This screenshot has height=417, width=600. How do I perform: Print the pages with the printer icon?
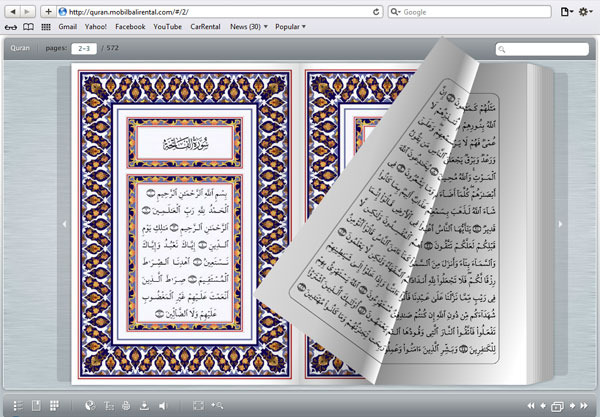[126, 406]
